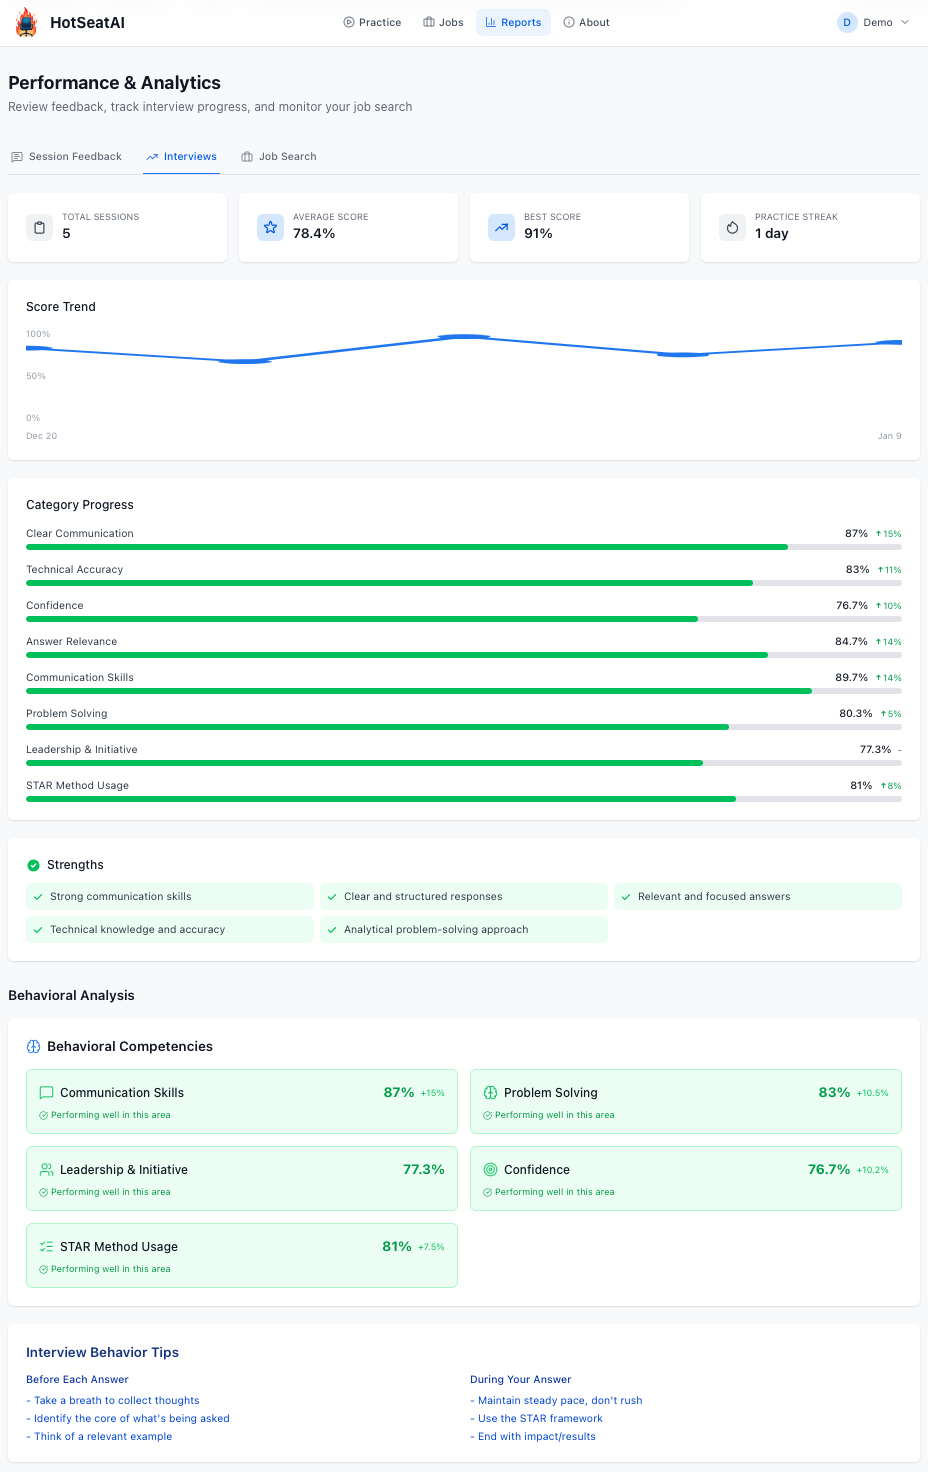This screenshot has height=1472, width=928.
Task: Click the green Strengths checkmark icon
Action: click(x=33, y=865)
